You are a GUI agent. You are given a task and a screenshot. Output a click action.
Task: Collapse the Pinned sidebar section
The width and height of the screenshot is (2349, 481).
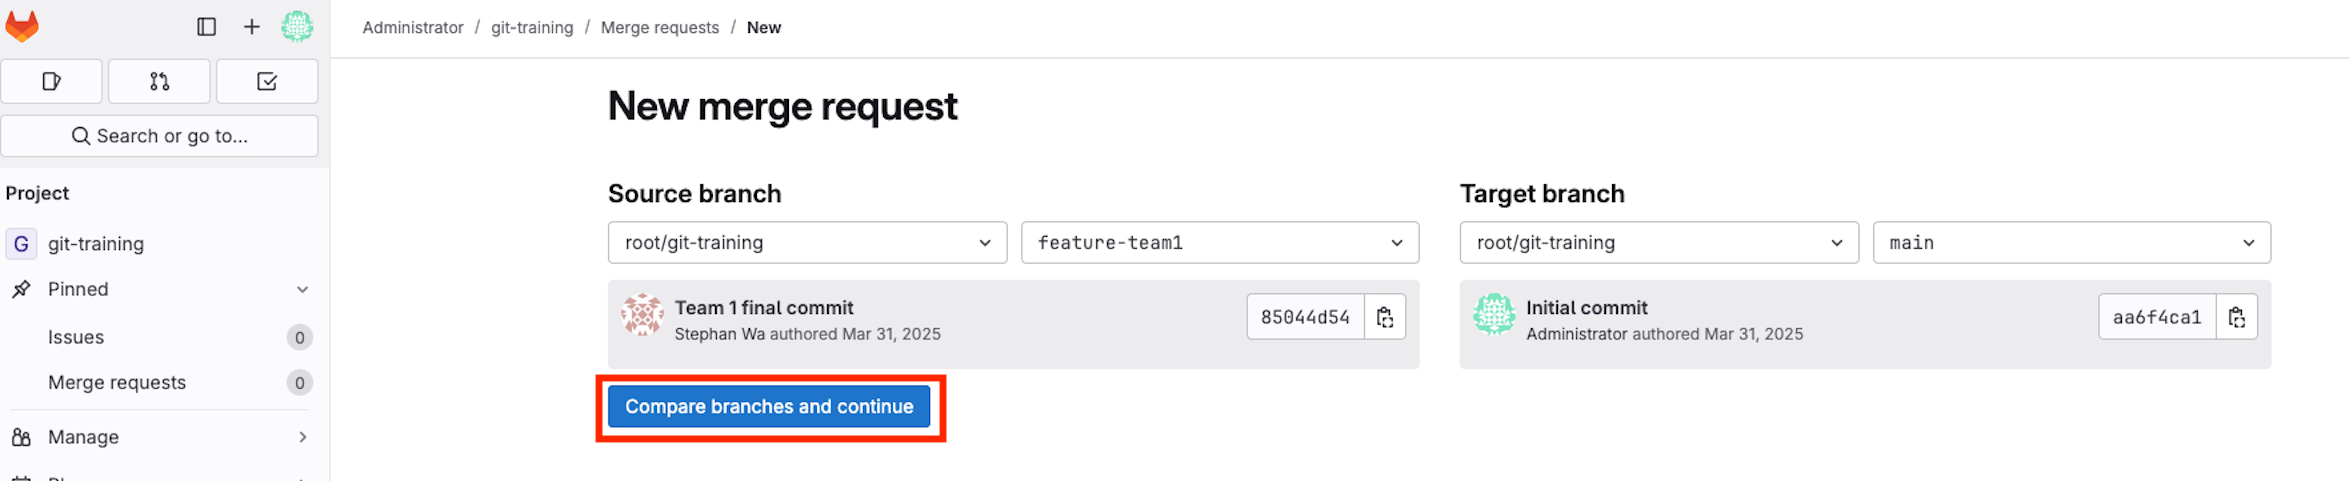302,290
